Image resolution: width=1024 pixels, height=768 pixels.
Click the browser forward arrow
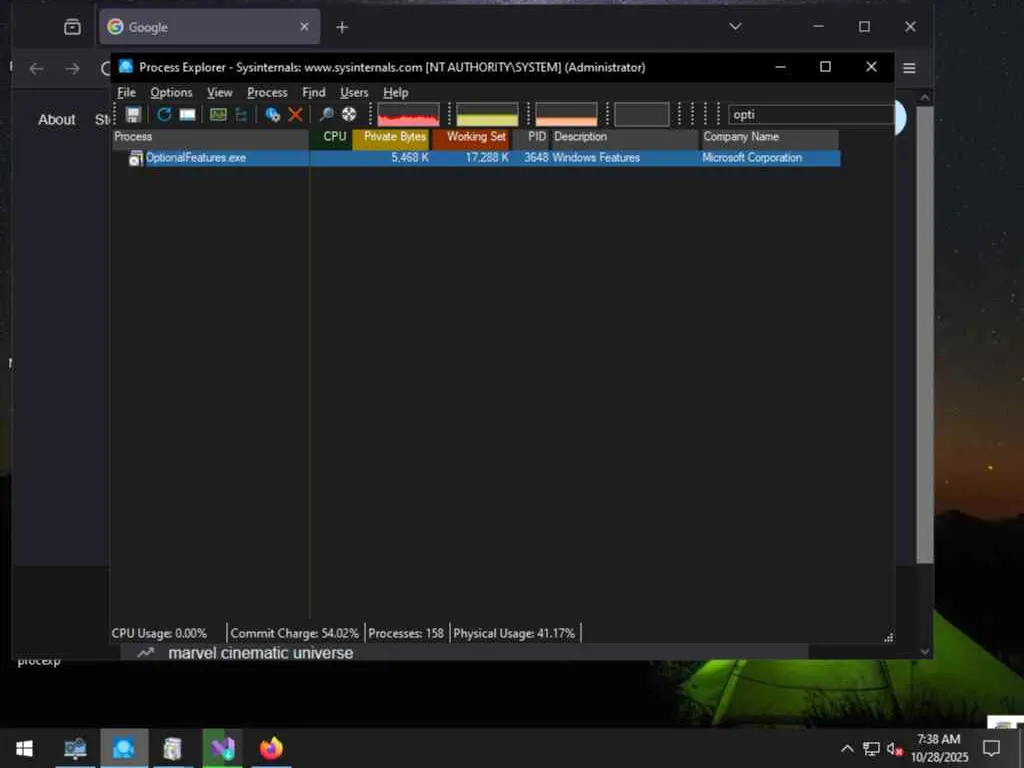coord(72,69)
